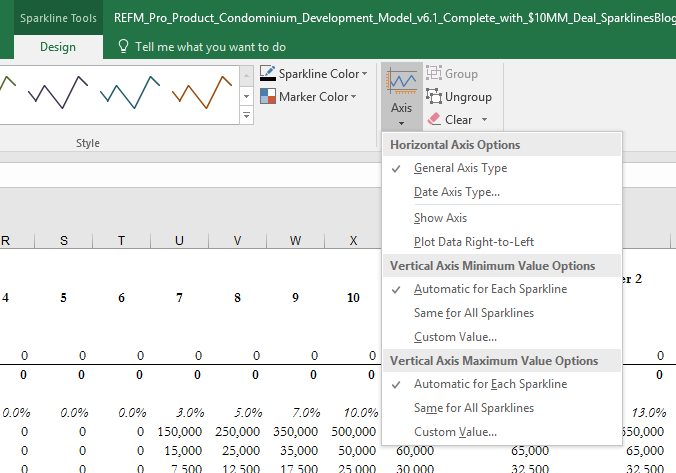Click the cell showing 7.0%
Screen dimensions: 676x473
pyautogui.click(x=306, y=413)
